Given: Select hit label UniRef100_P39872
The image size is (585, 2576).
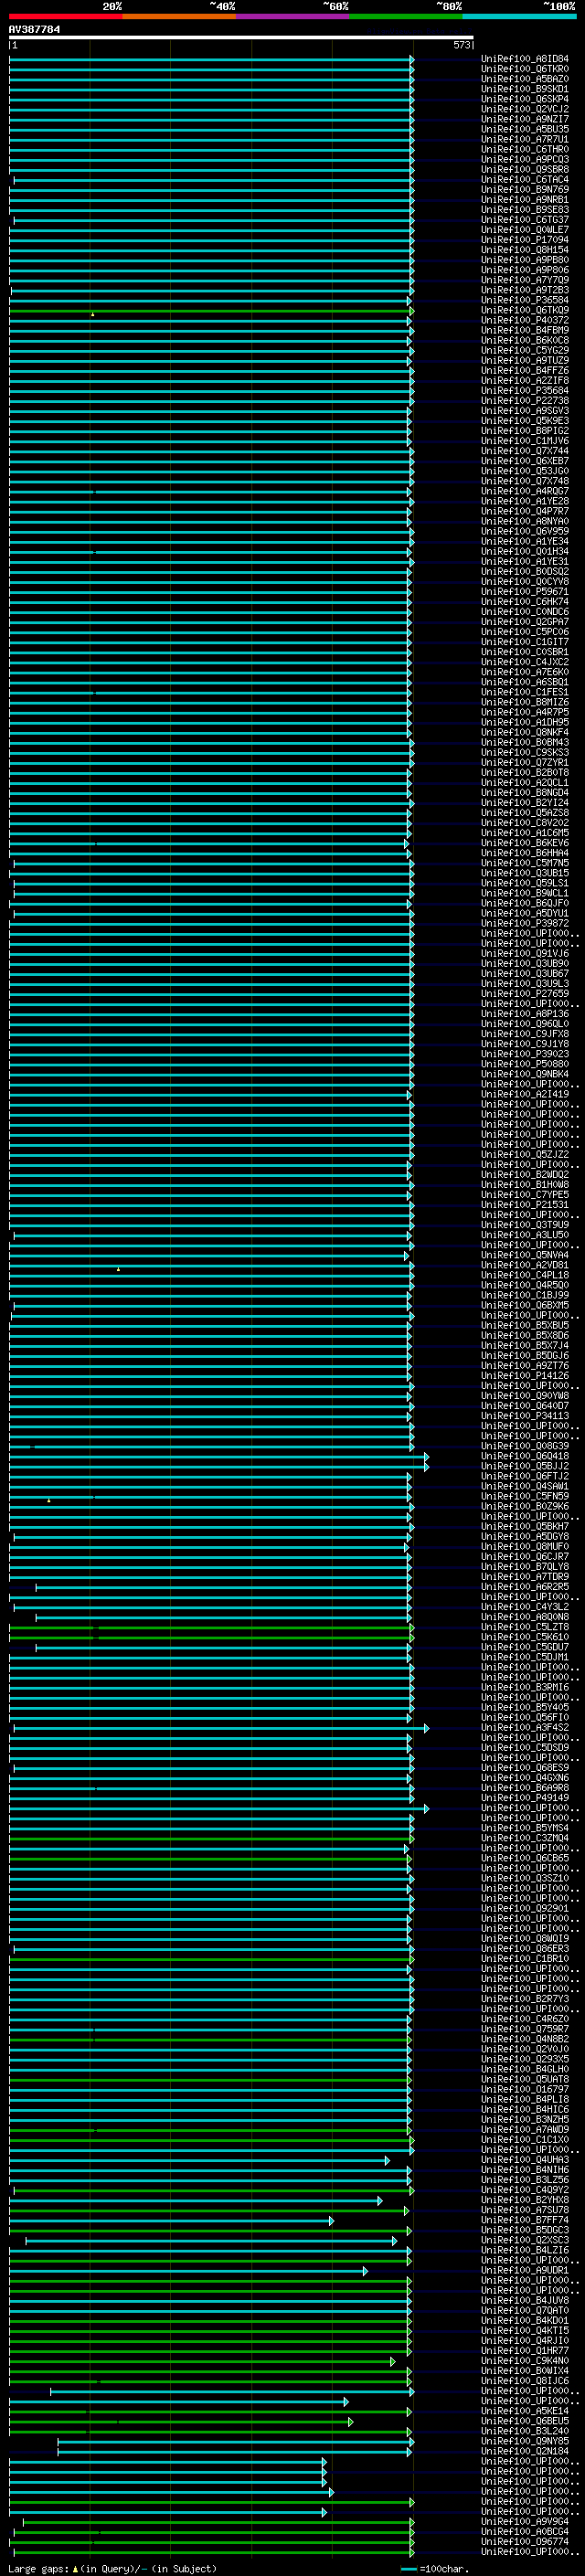Looking at the screenshot, I should 525,924.
